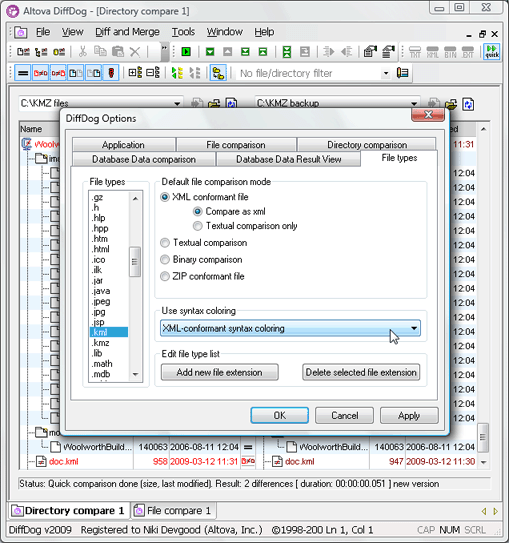This screenshot has height=543, width=509.
Task: Click the display current difference icon
Action: (287, 52)
